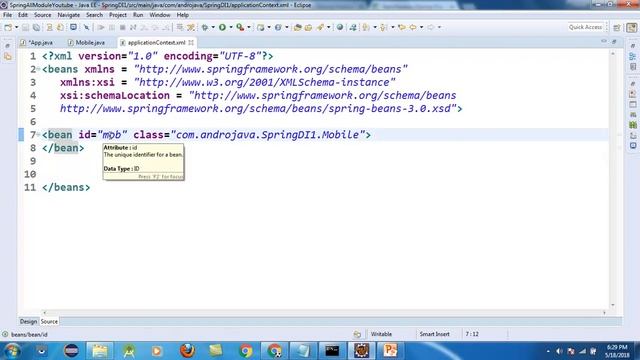
Task: Click the beans/bean/id status path
Action: (29, 335)
